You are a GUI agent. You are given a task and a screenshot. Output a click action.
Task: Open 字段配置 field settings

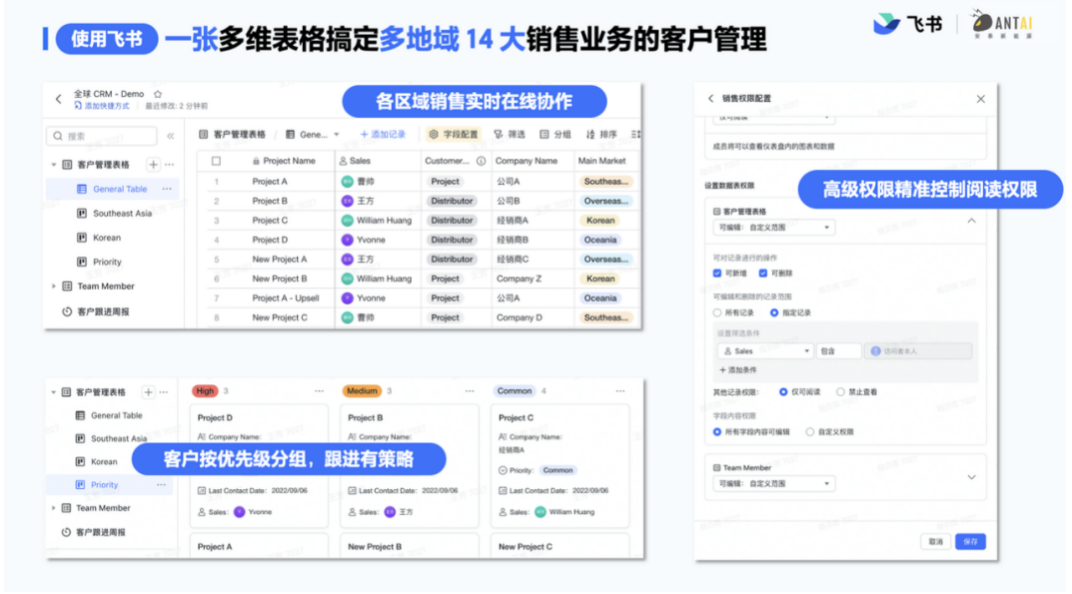coord(454,135)
